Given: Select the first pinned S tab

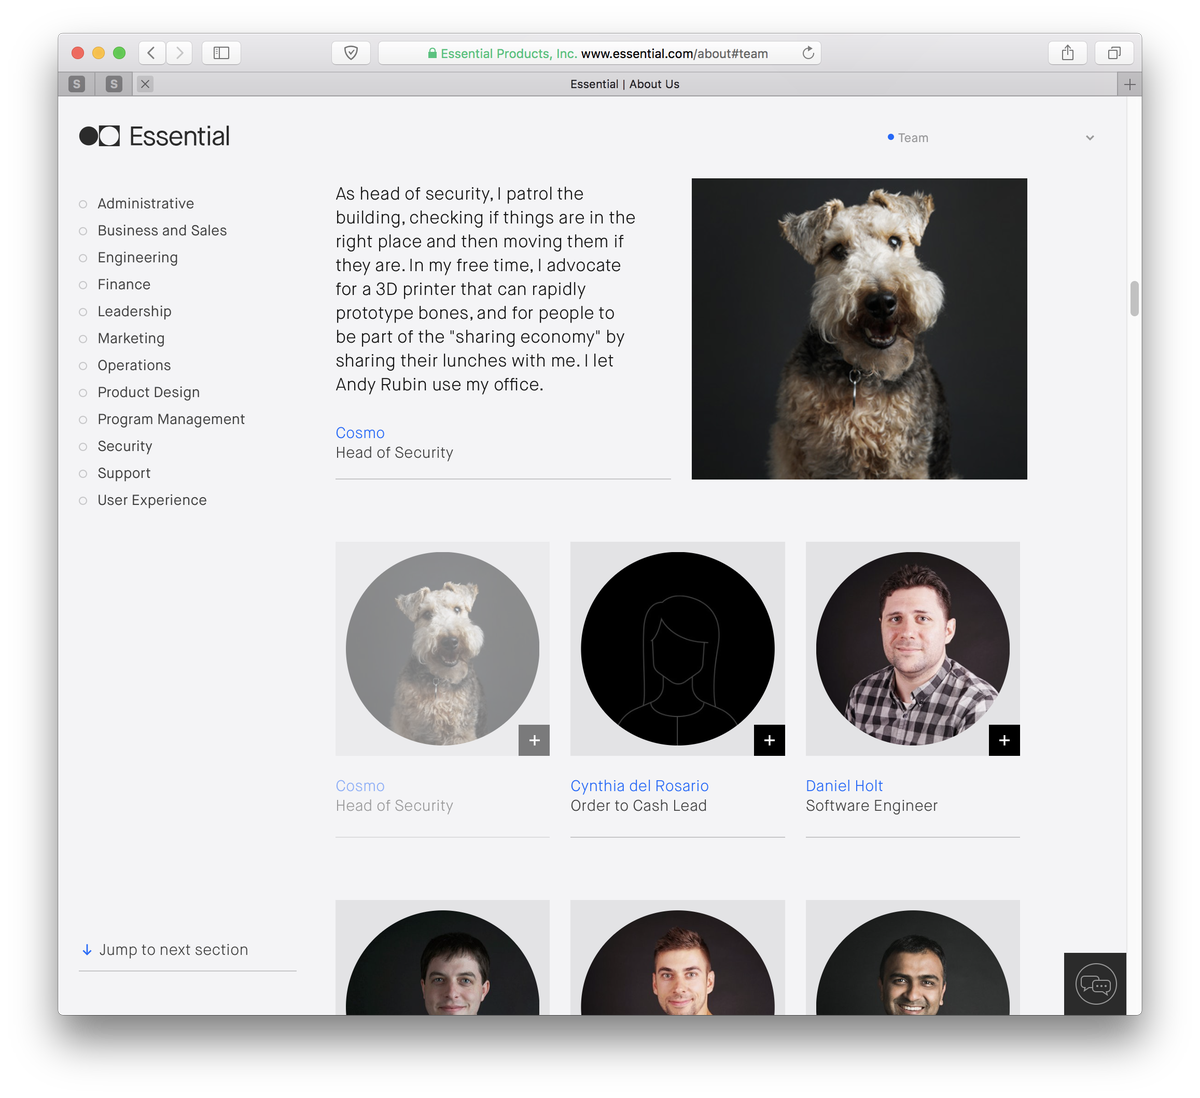Looking at the screenshot, I should coord(77,84).
